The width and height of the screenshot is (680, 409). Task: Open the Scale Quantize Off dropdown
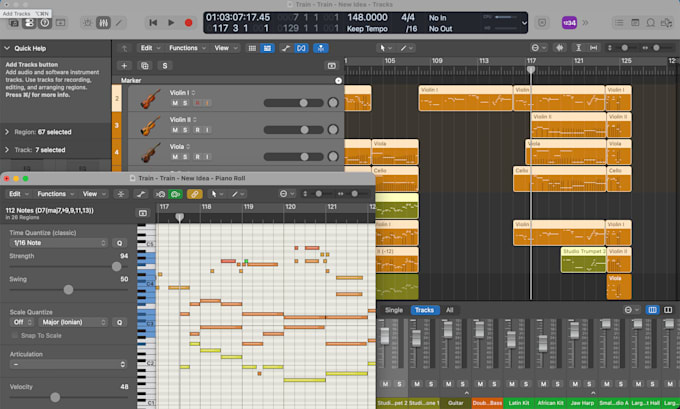[x=22, y=322]
